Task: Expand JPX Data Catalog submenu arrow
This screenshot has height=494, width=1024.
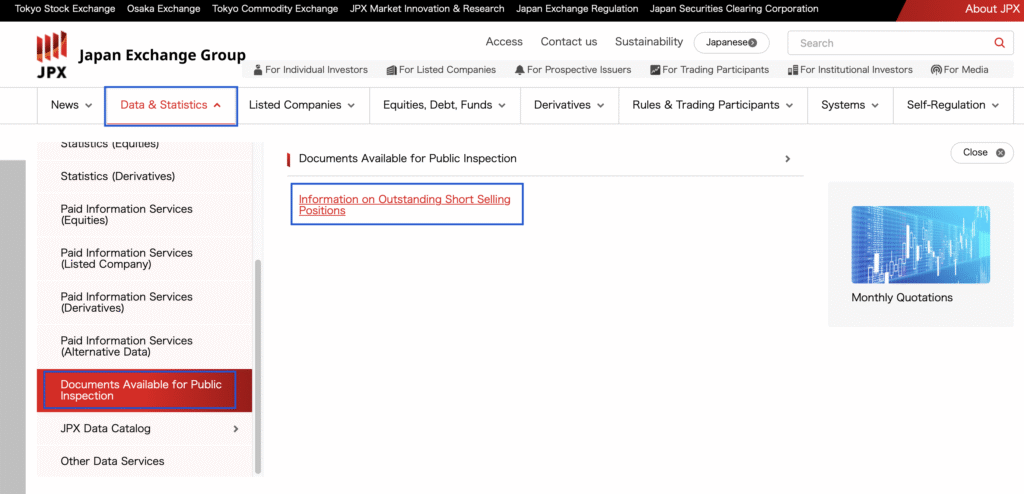Action: (236, 429)
